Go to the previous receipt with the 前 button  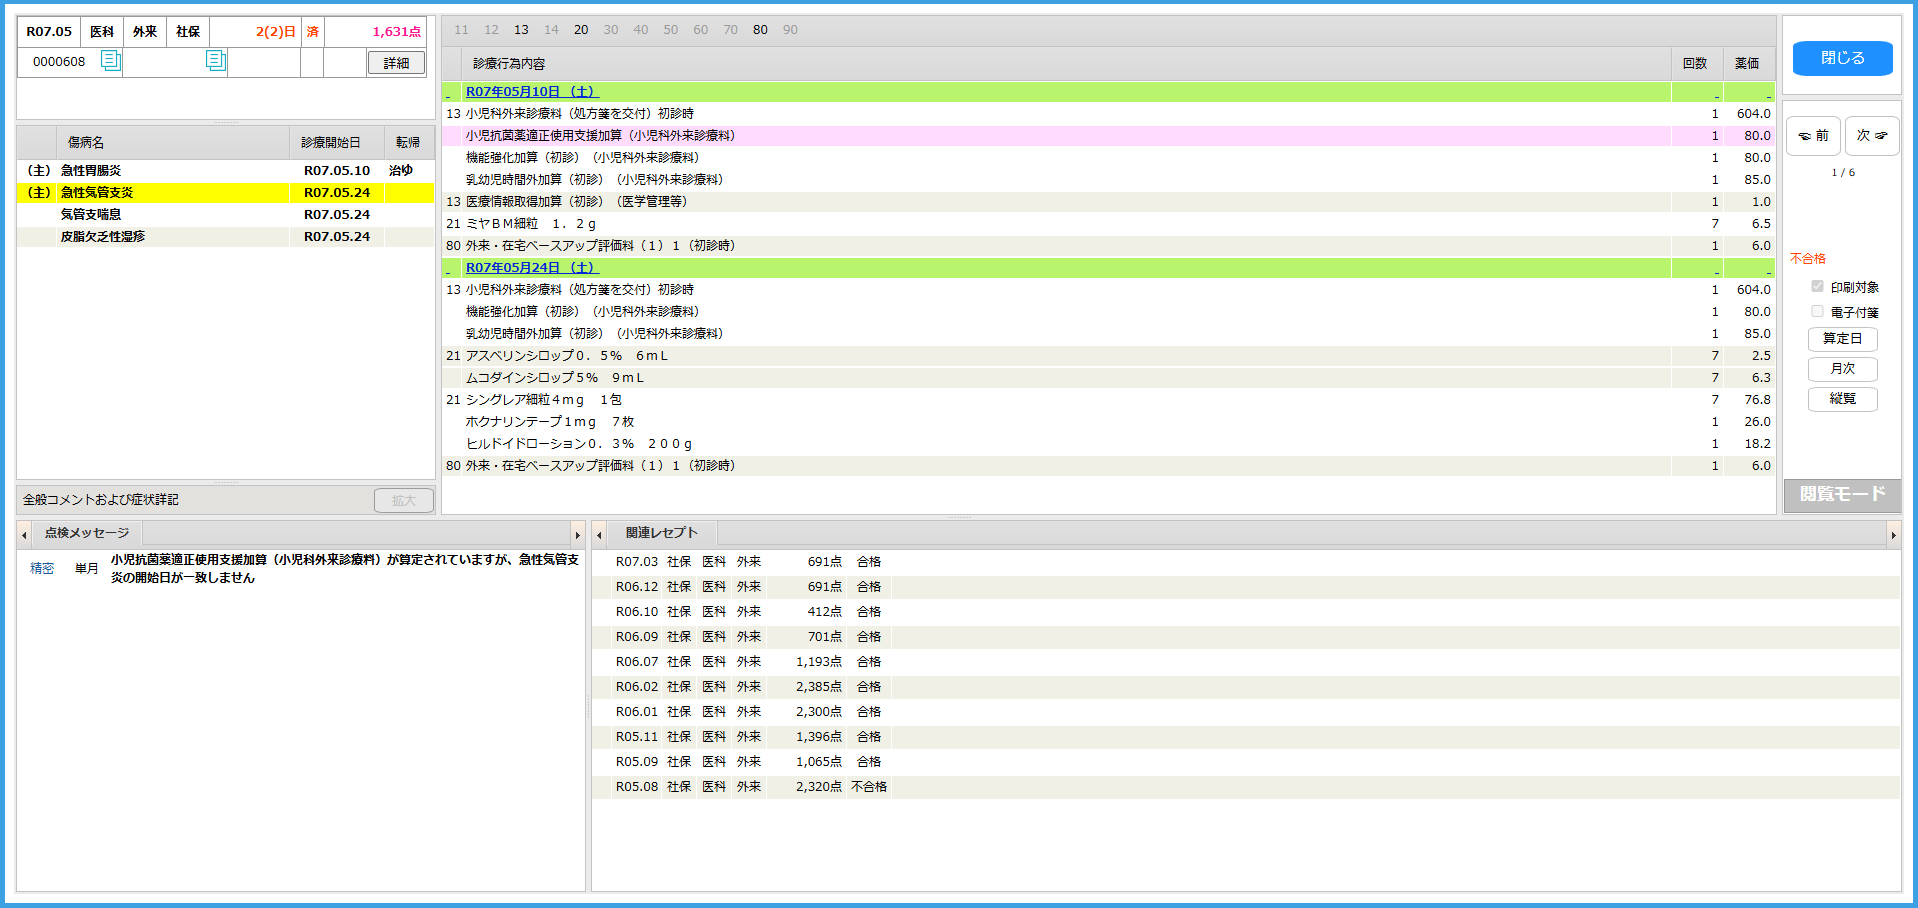pyautogui.click(x=1813, y=136)
